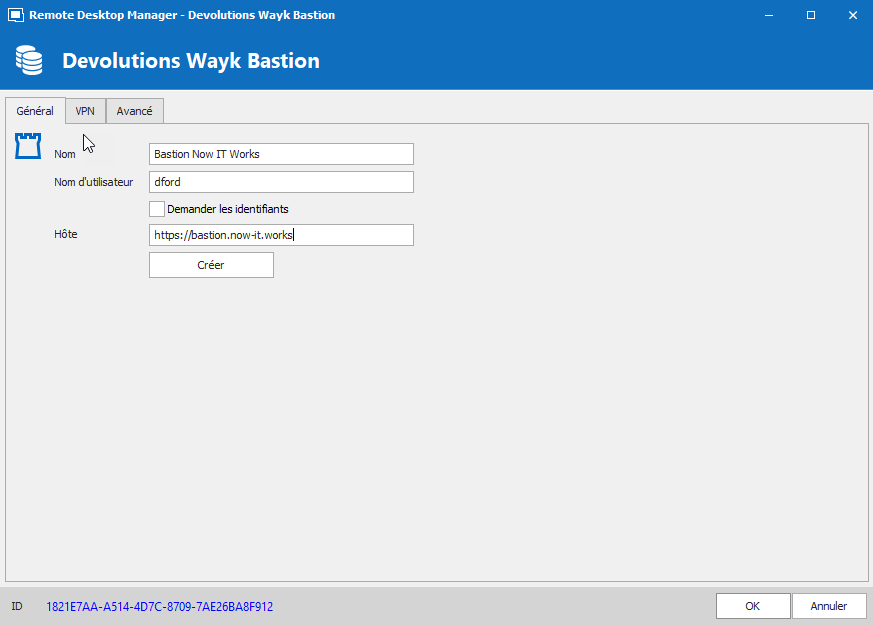The width and height of the screenshot is (873, 625).
Task: Click the entry ID GUID link
Action: (x=159, y=607)
